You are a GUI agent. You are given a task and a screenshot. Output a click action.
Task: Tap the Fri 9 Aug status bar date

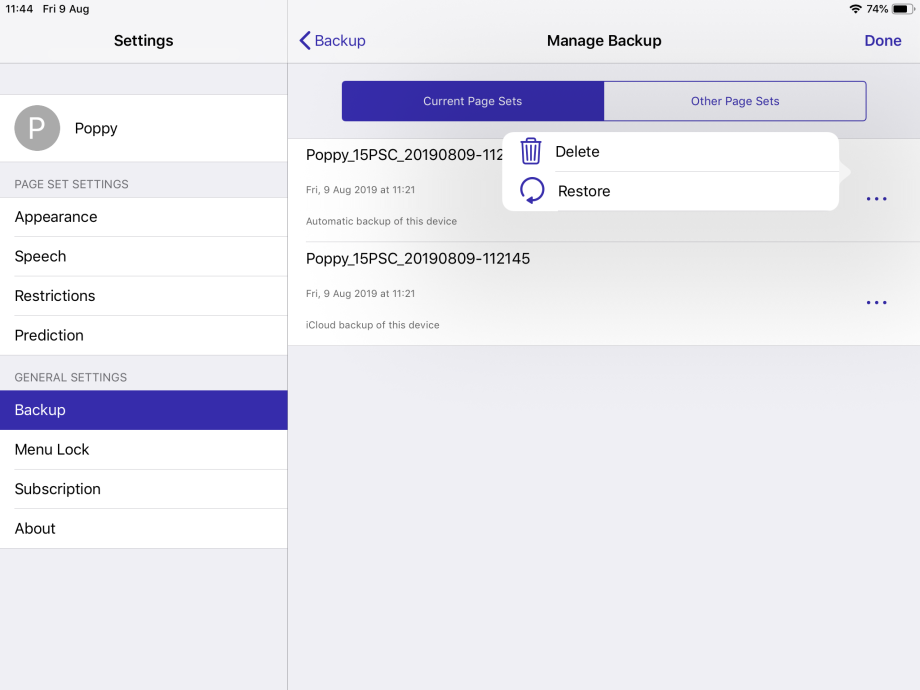click(x=66, y=9)
